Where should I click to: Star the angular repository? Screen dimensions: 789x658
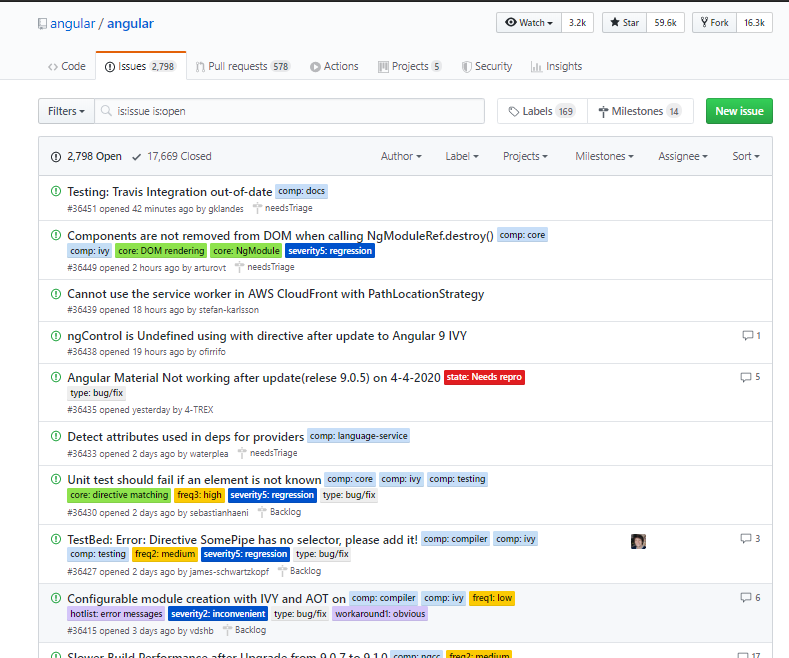pos(624,23)
